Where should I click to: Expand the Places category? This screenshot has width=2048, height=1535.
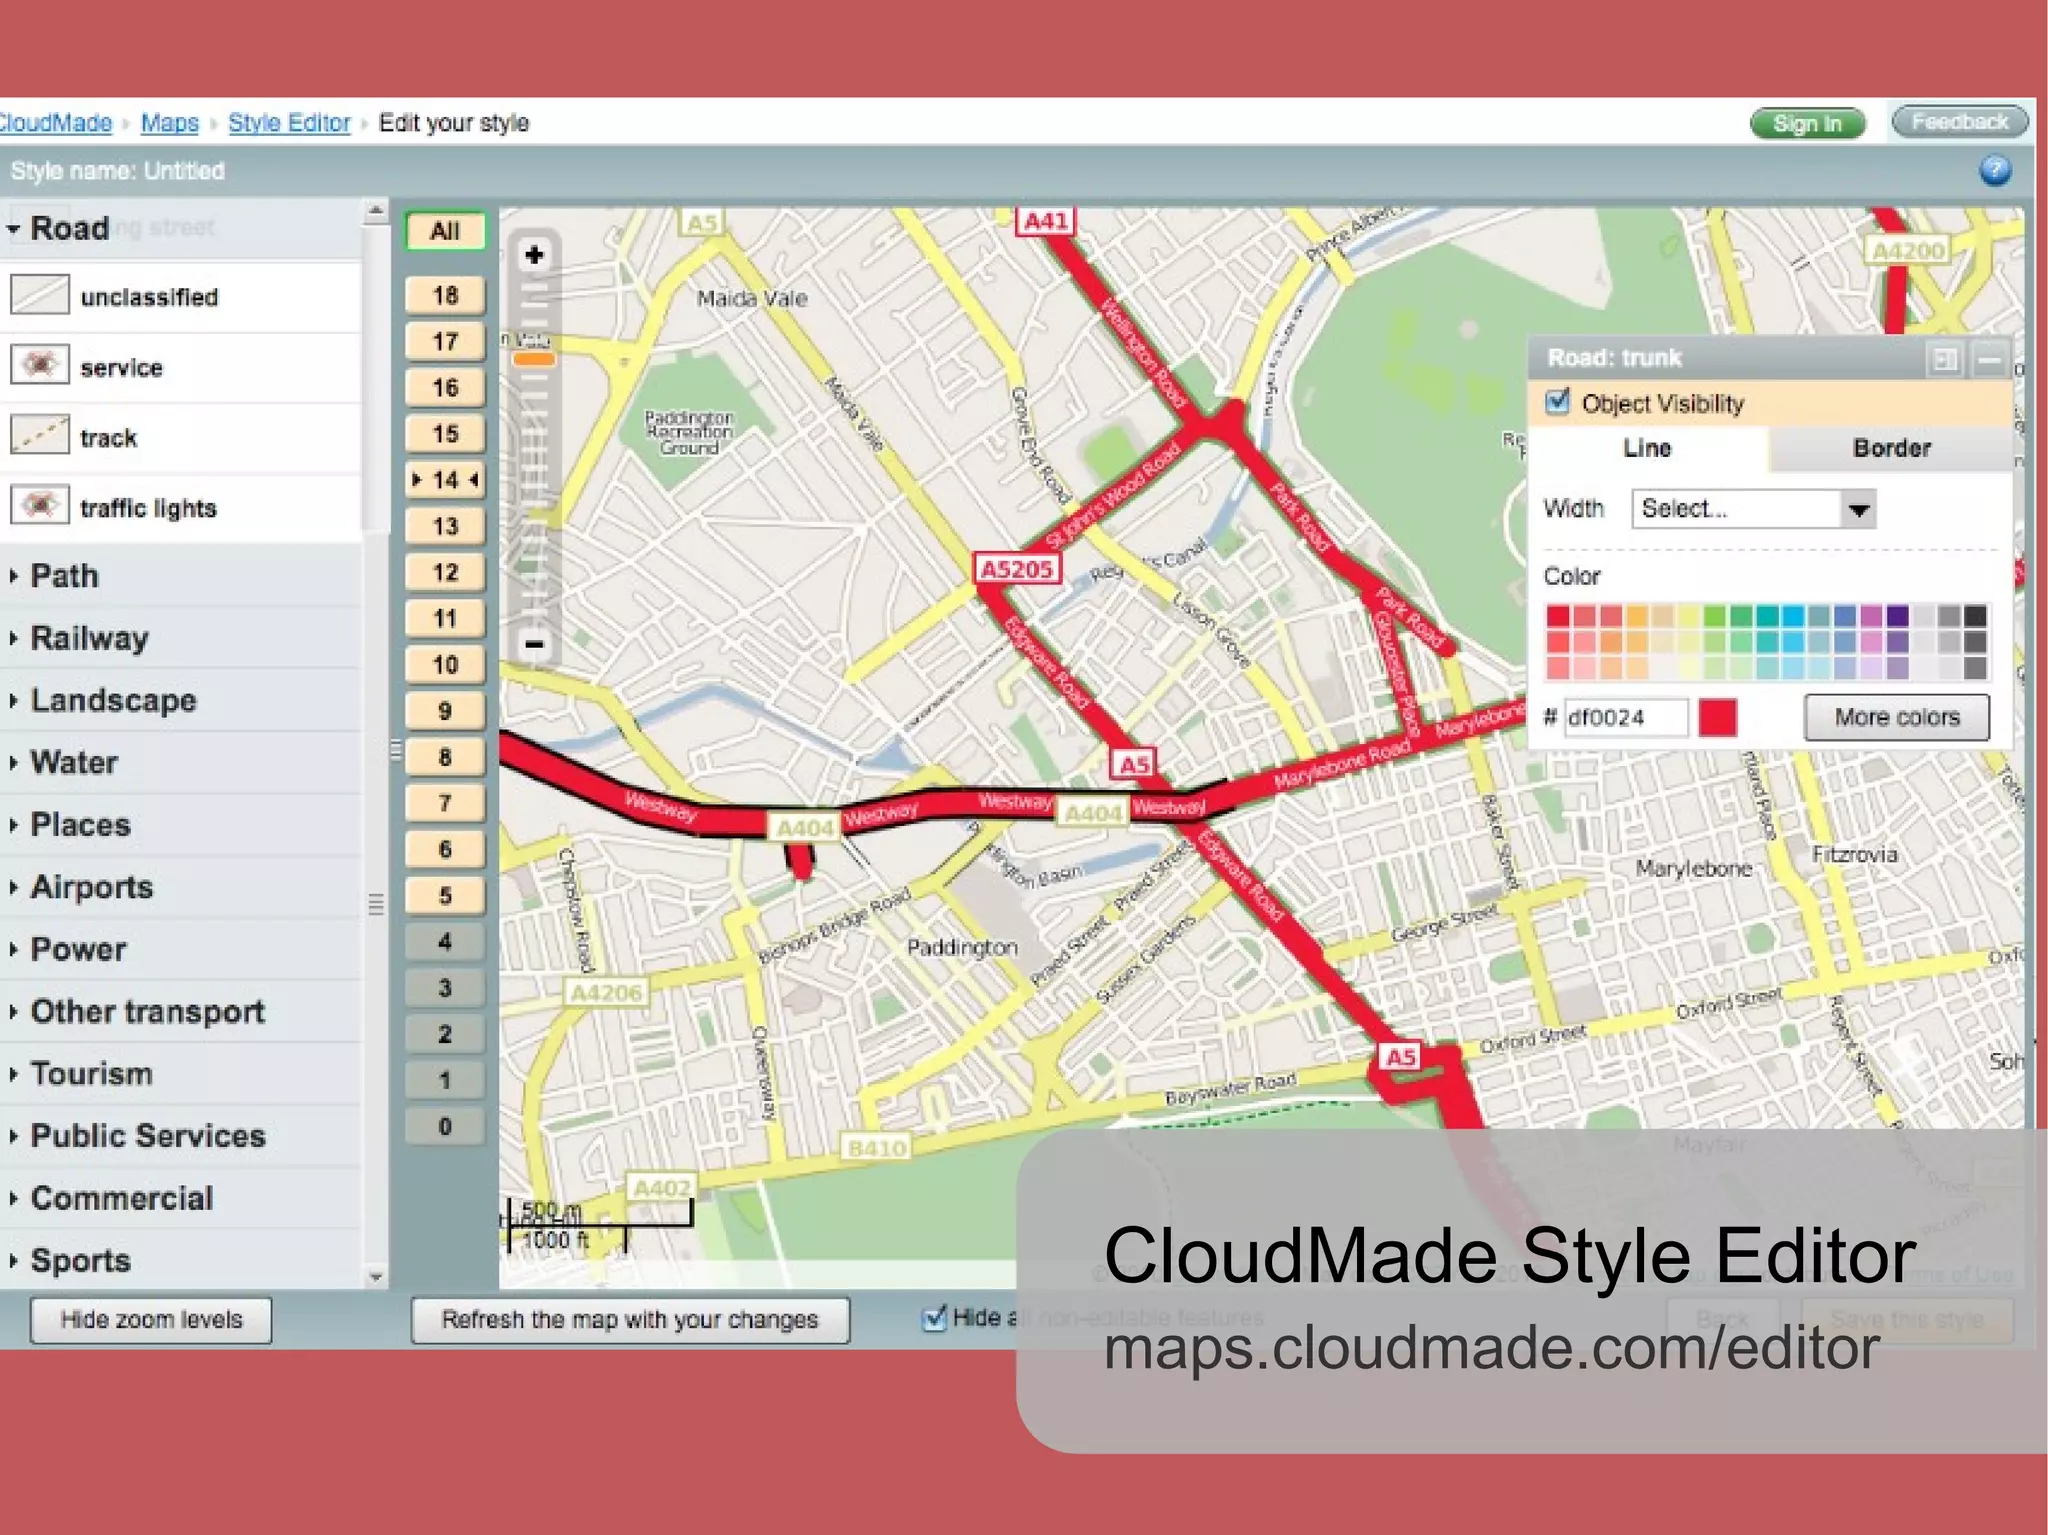13,825
